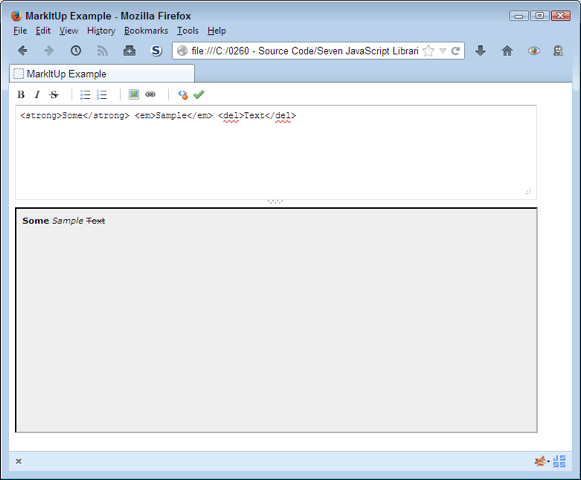Preview the markup with the green checkmark
This screenshot has width=581, height=480.
coord(199,95)
